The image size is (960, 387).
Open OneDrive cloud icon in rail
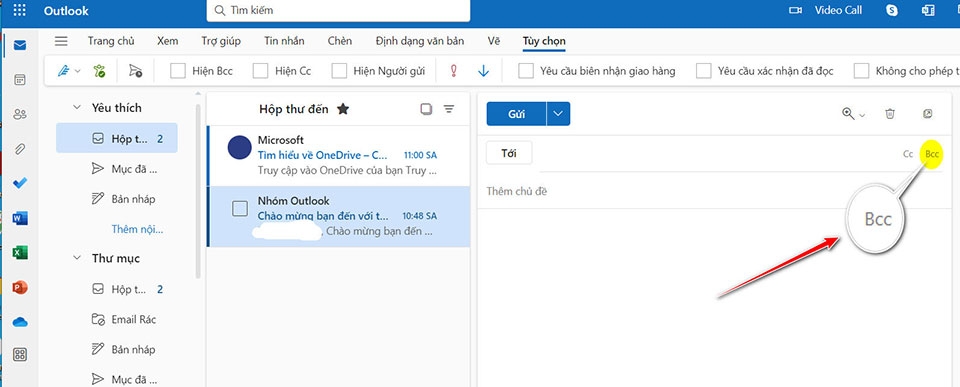(x=20, y=321)
